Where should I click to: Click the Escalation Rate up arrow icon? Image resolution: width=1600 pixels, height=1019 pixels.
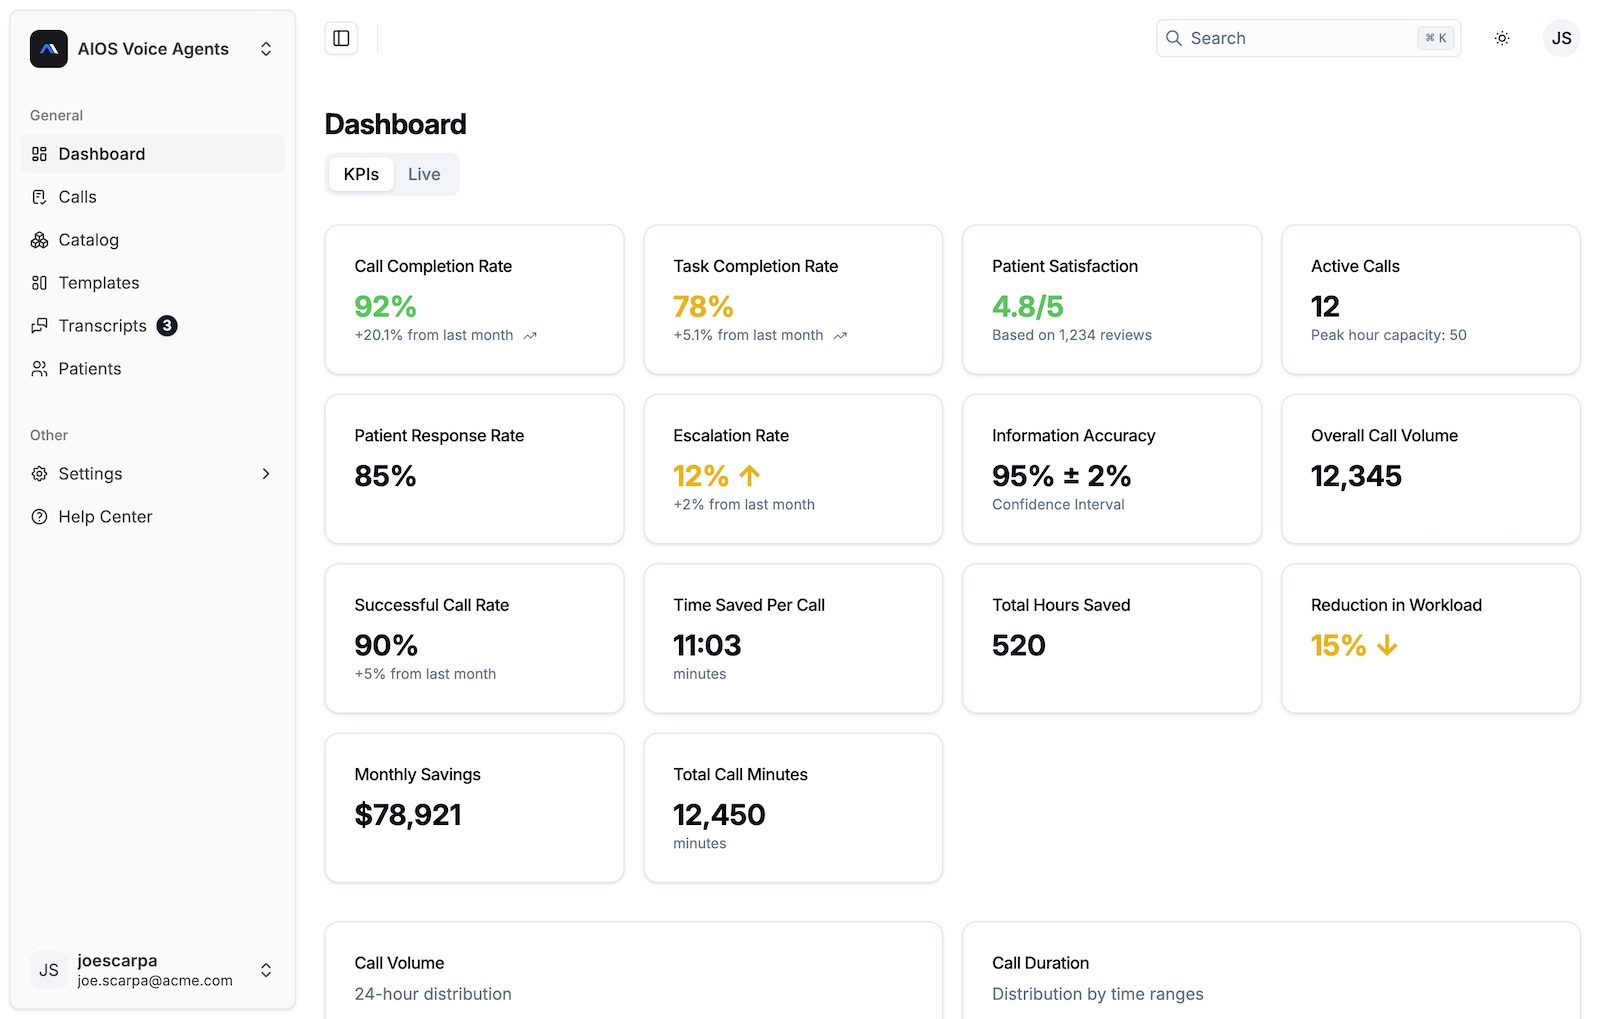click(x=750, y=476)
